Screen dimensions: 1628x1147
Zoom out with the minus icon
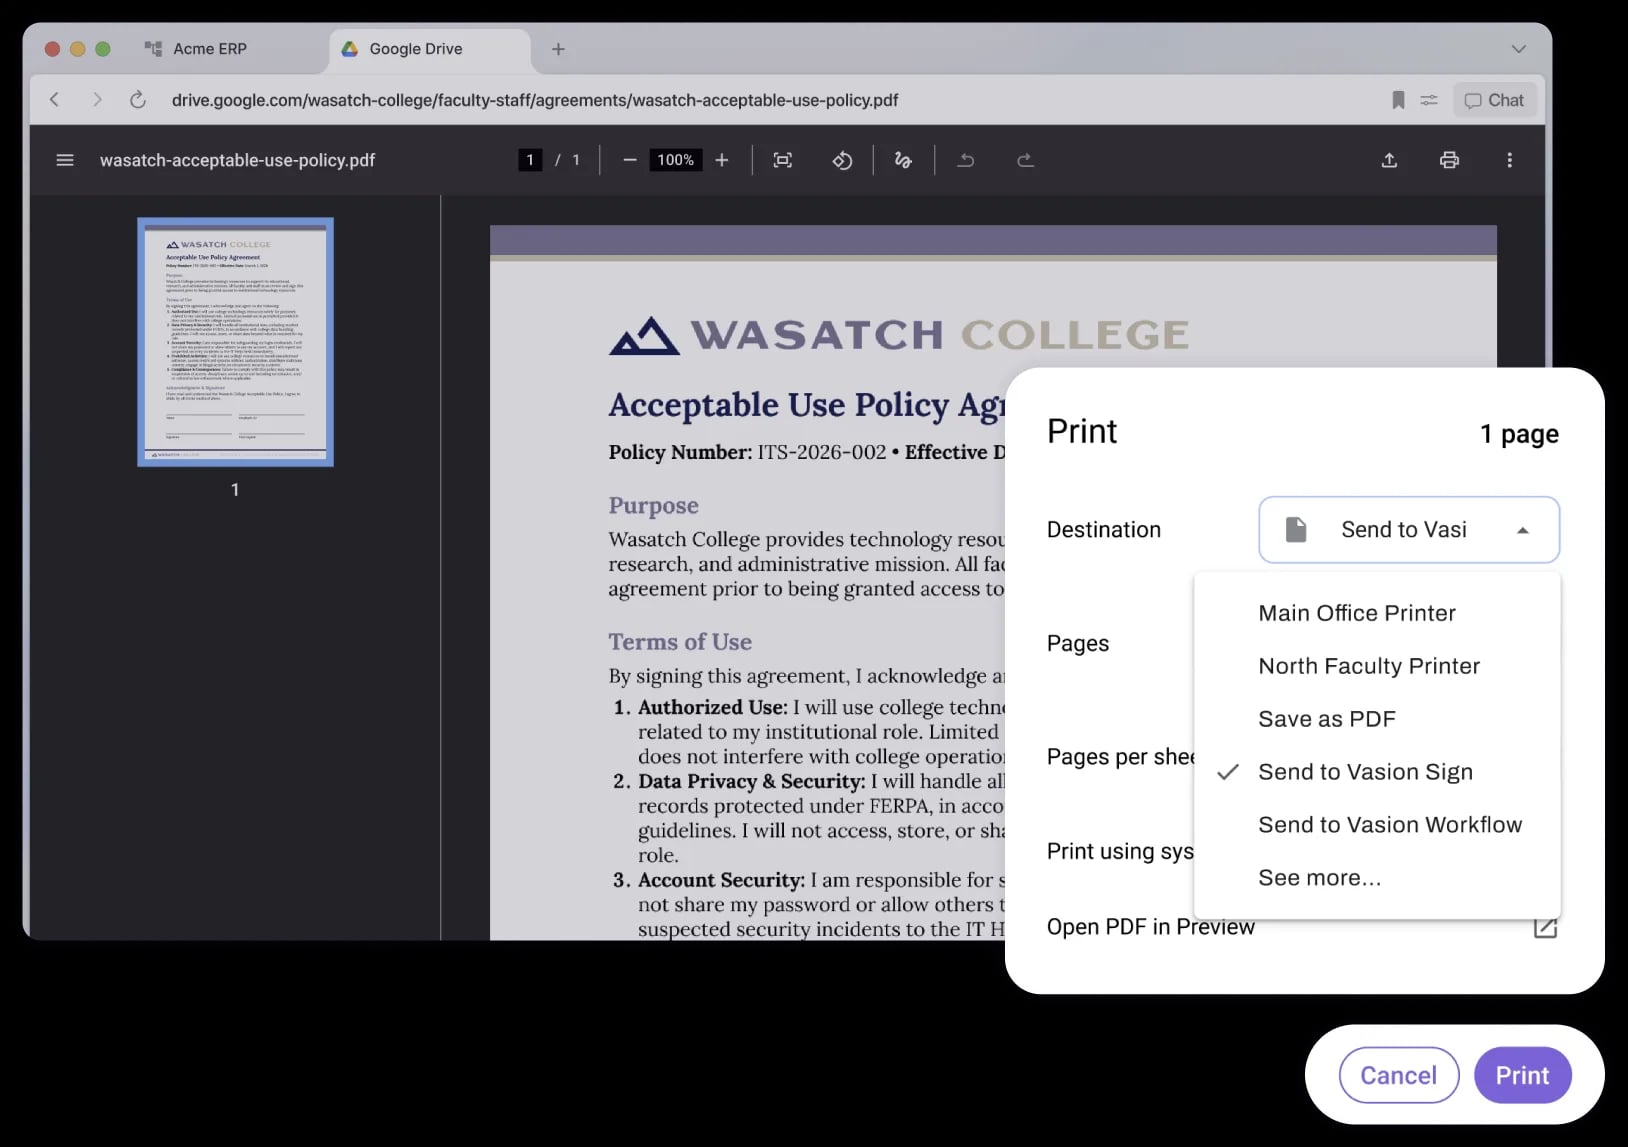pos(629,160)
